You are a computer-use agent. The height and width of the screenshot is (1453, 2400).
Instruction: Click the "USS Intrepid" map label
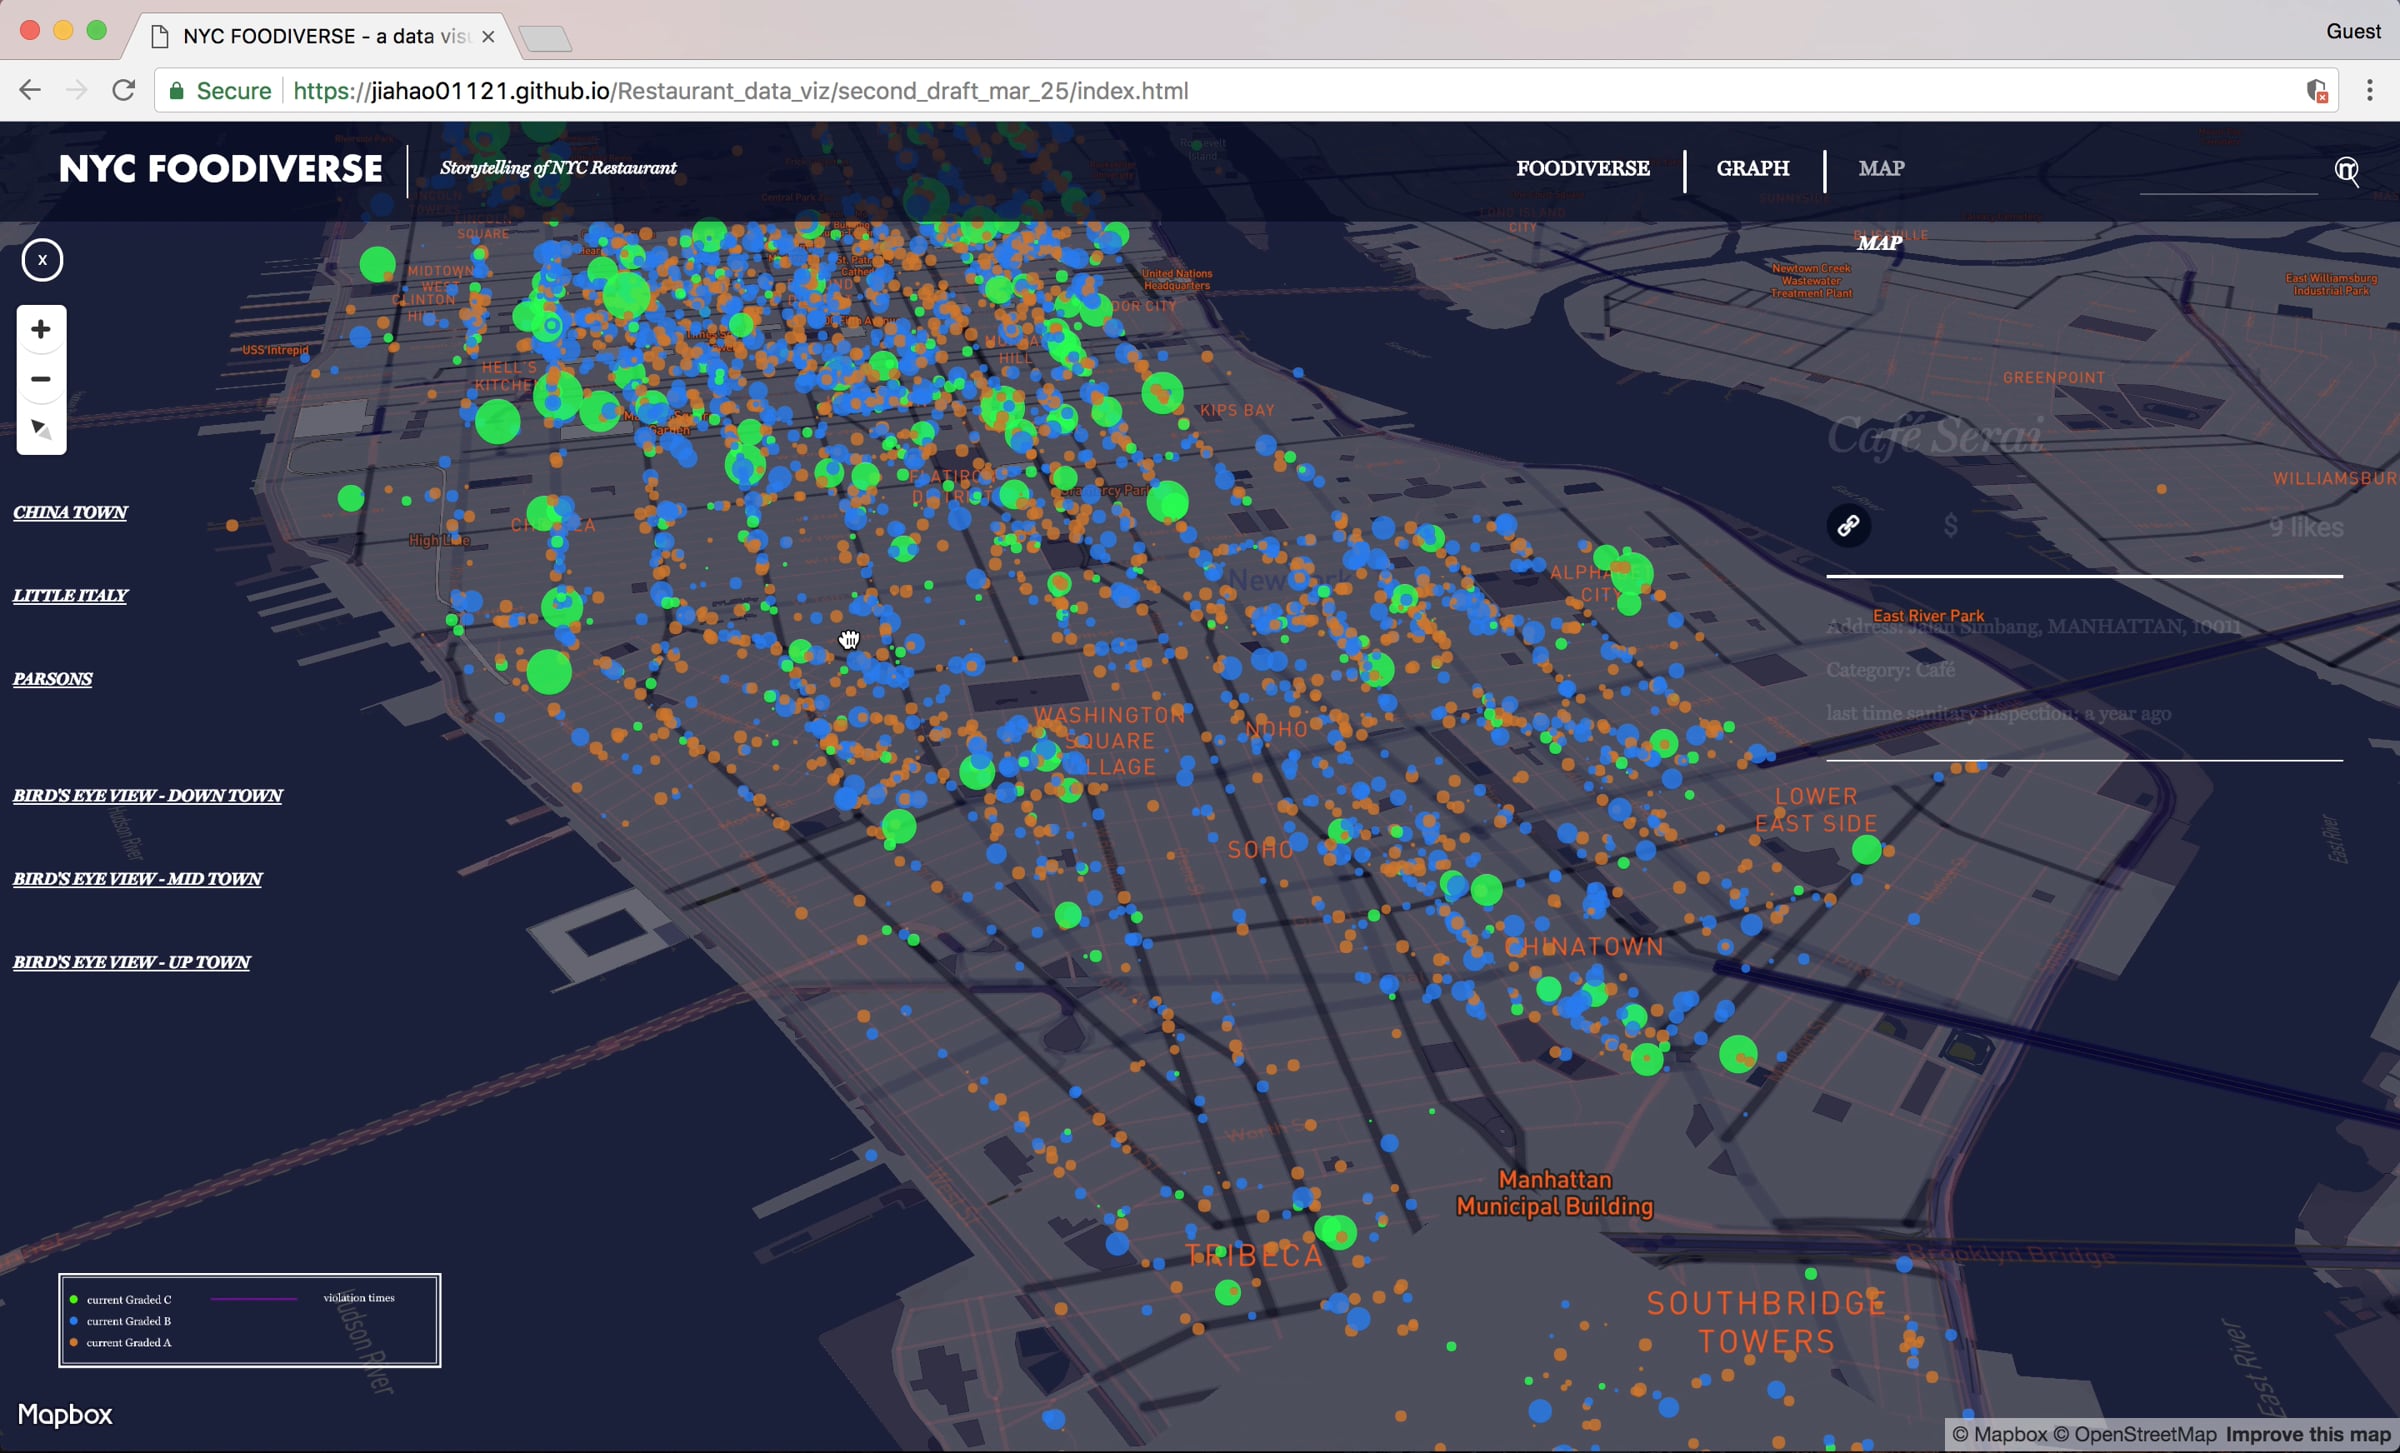pyautogui.click(x=275, y=350)
